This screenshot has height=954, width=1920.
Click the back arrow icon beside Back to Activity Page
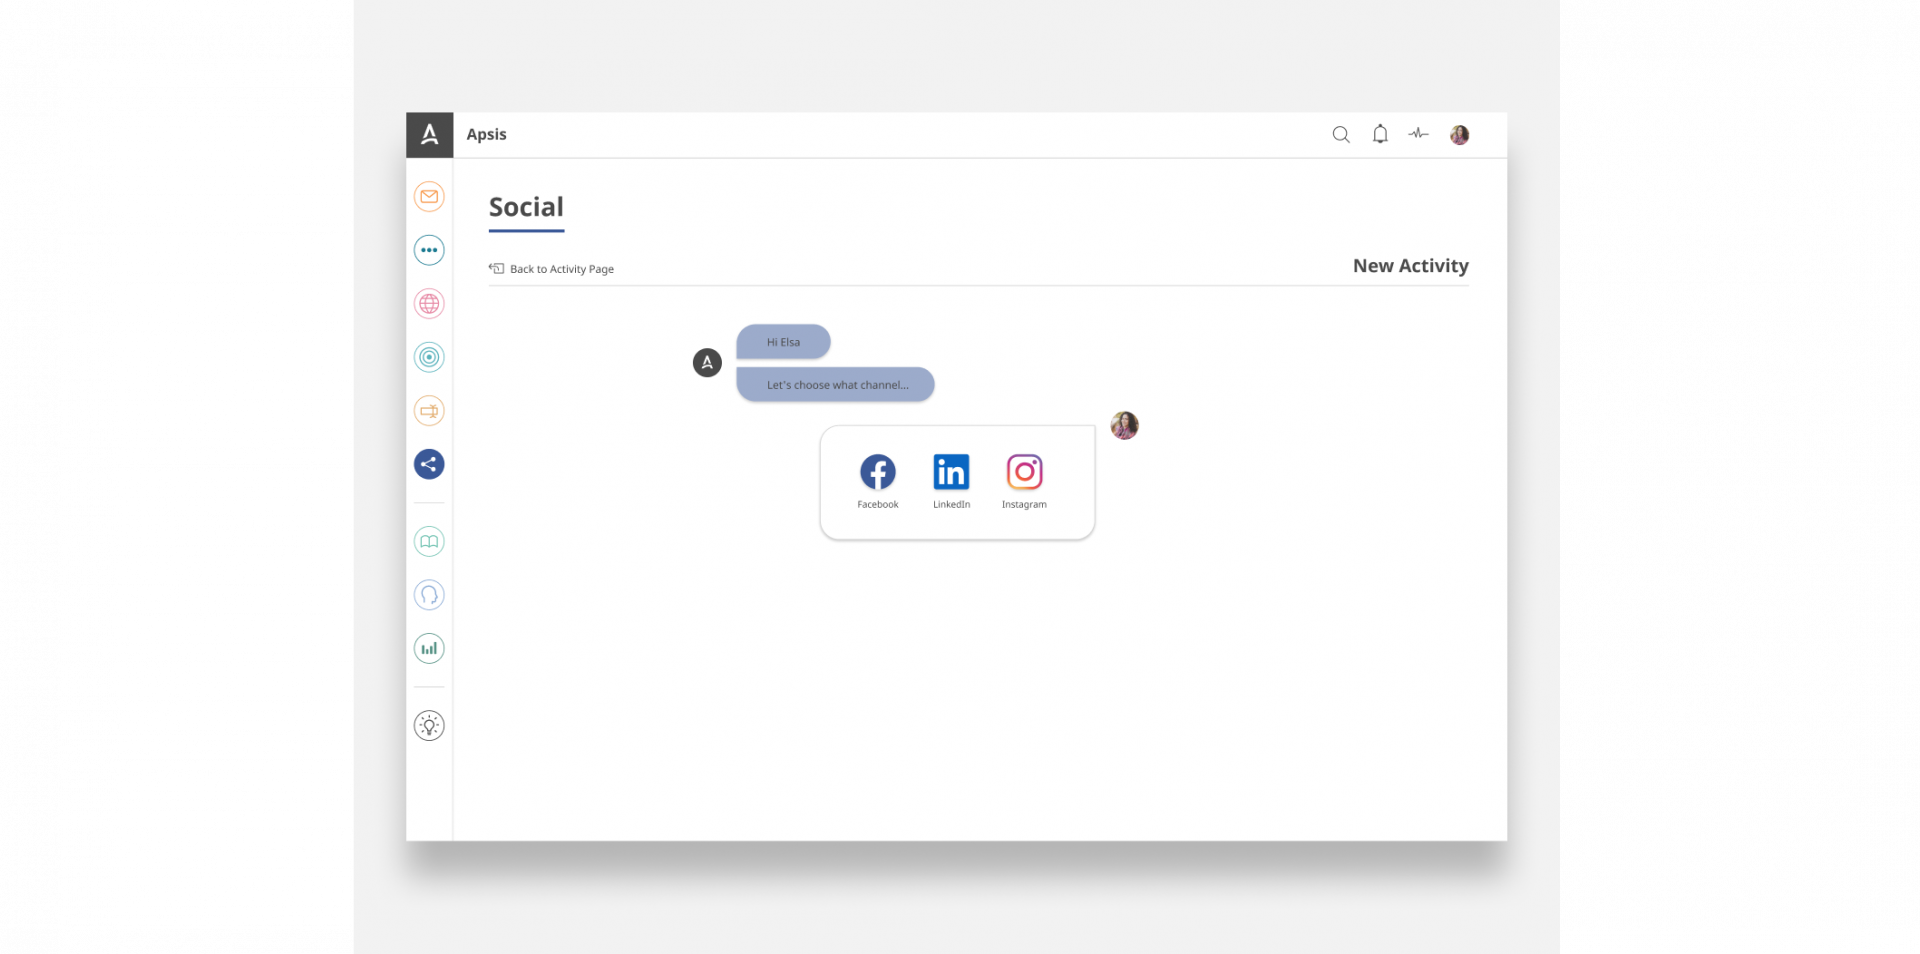coord(496,268)
